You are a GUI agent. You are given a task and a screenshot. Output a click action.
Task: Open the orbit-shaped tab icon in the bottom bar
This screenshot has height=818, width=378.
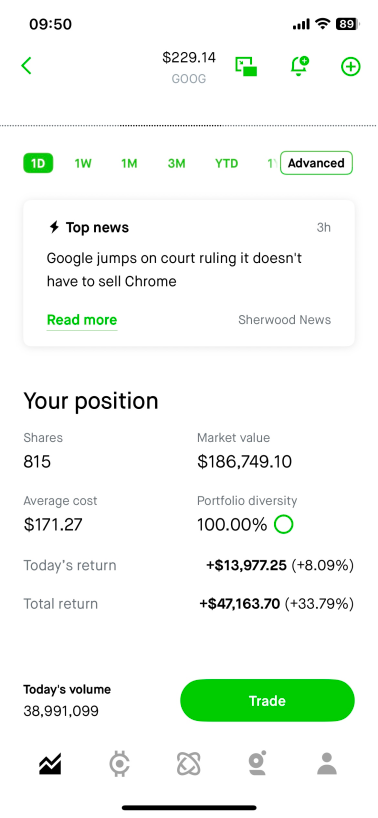coord(189,764)
